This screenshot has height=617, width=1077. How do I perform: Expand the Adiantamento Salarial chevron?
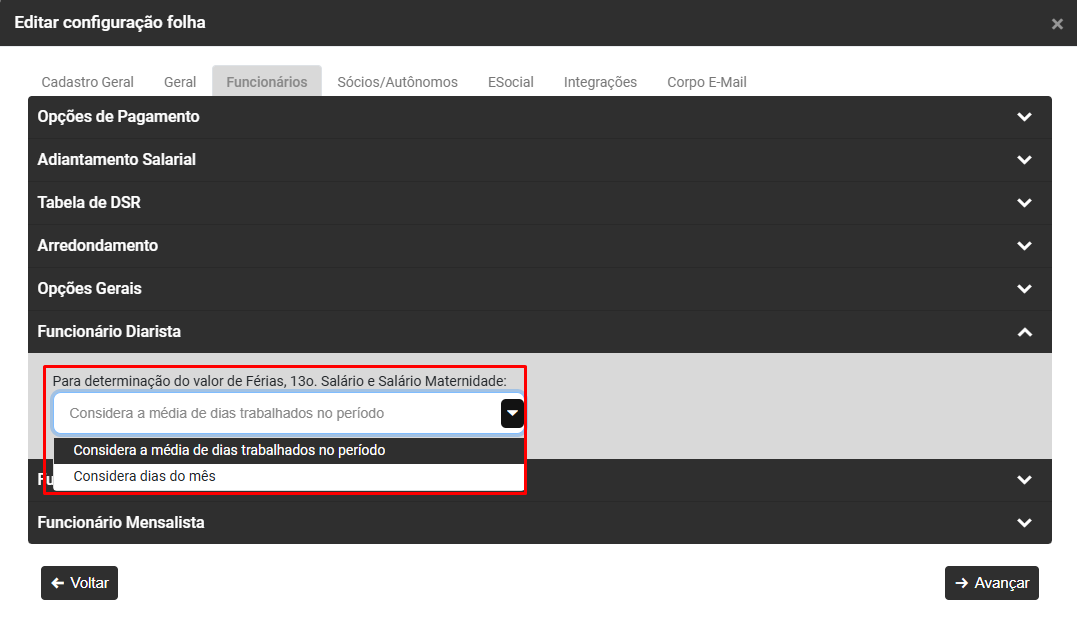[x=1024, y=159]
